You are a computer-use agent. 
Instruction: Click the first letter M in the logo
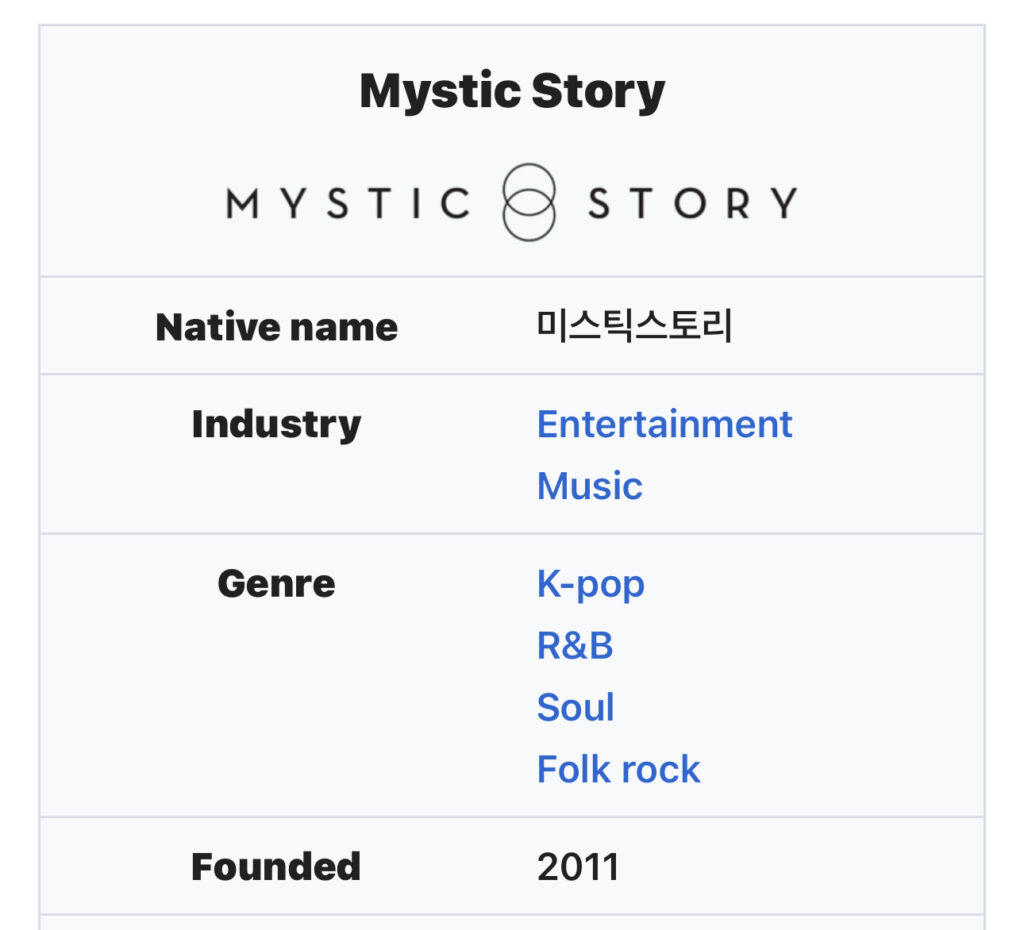coord(243,203)
